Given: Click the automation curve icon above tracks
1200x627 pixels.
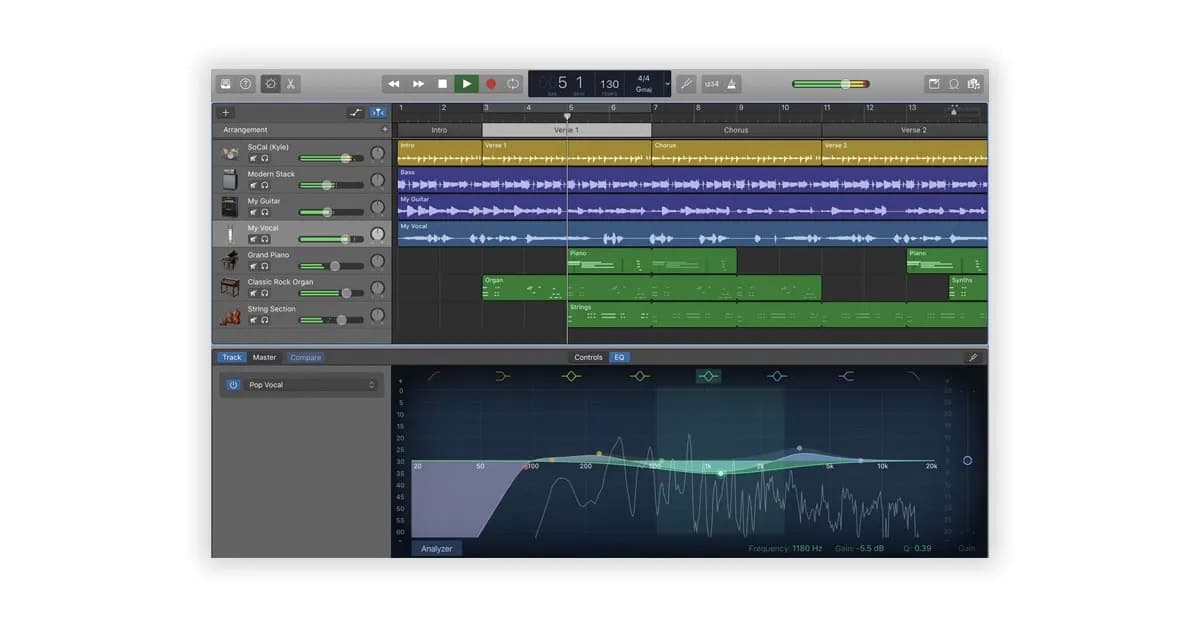Looking at the screenshot, I should tap(356, 112).
